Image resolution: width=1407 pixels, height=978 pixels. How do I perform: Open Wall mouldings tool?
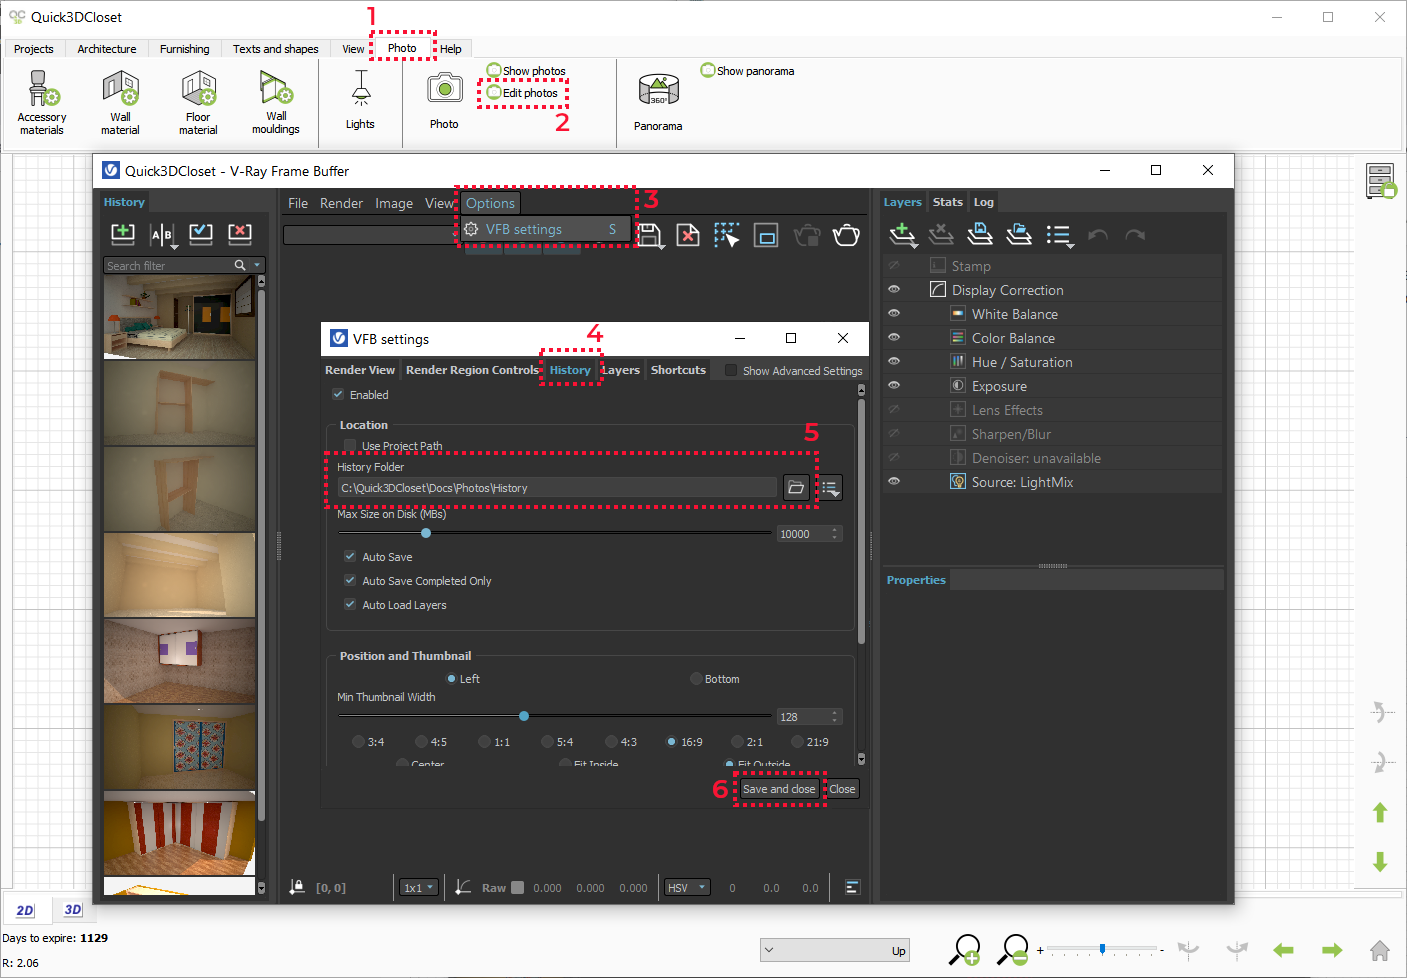275,102
